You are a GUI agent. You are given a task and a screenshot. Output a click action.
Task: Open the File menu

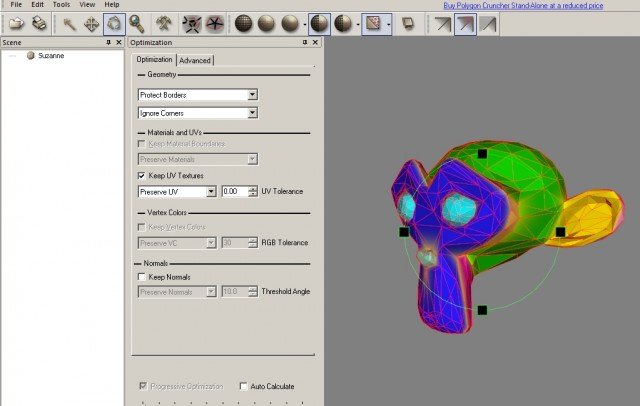coord(16,5)
